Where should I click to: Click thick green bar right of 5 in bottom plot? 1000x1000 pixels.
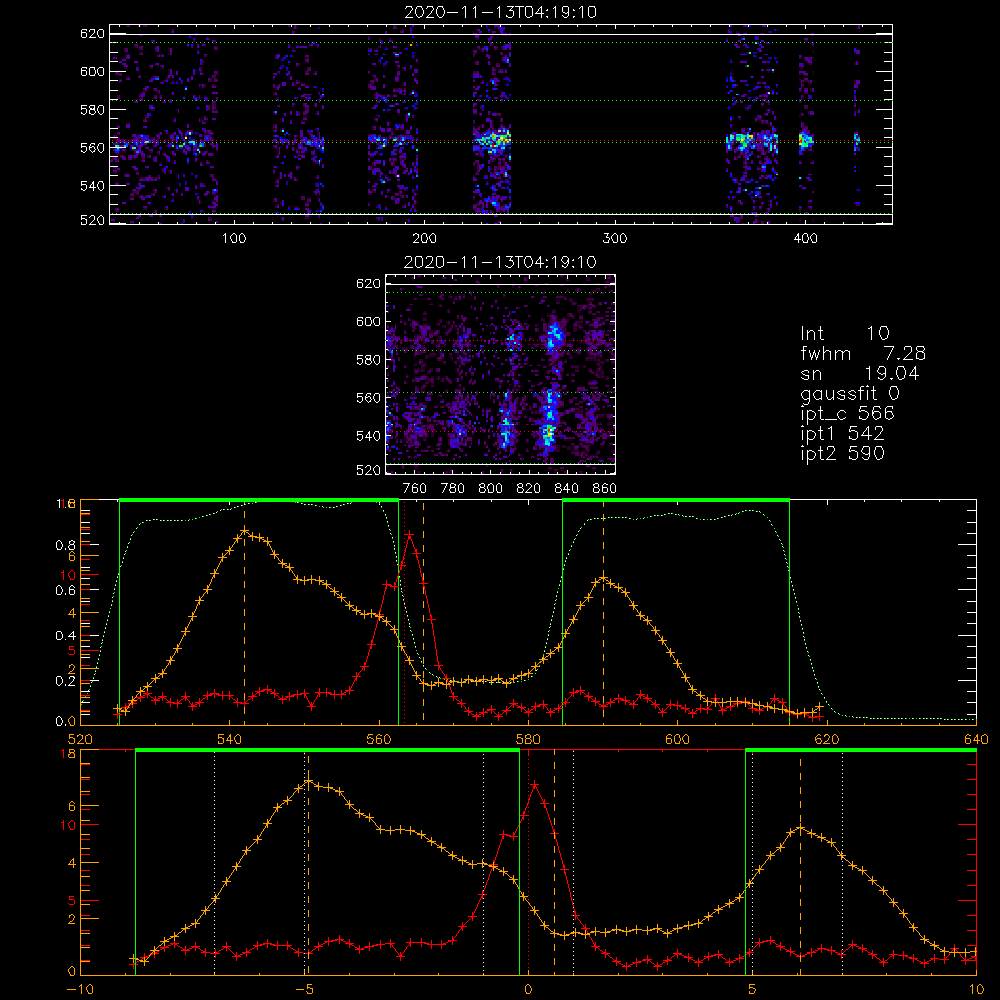coord(861,751)
